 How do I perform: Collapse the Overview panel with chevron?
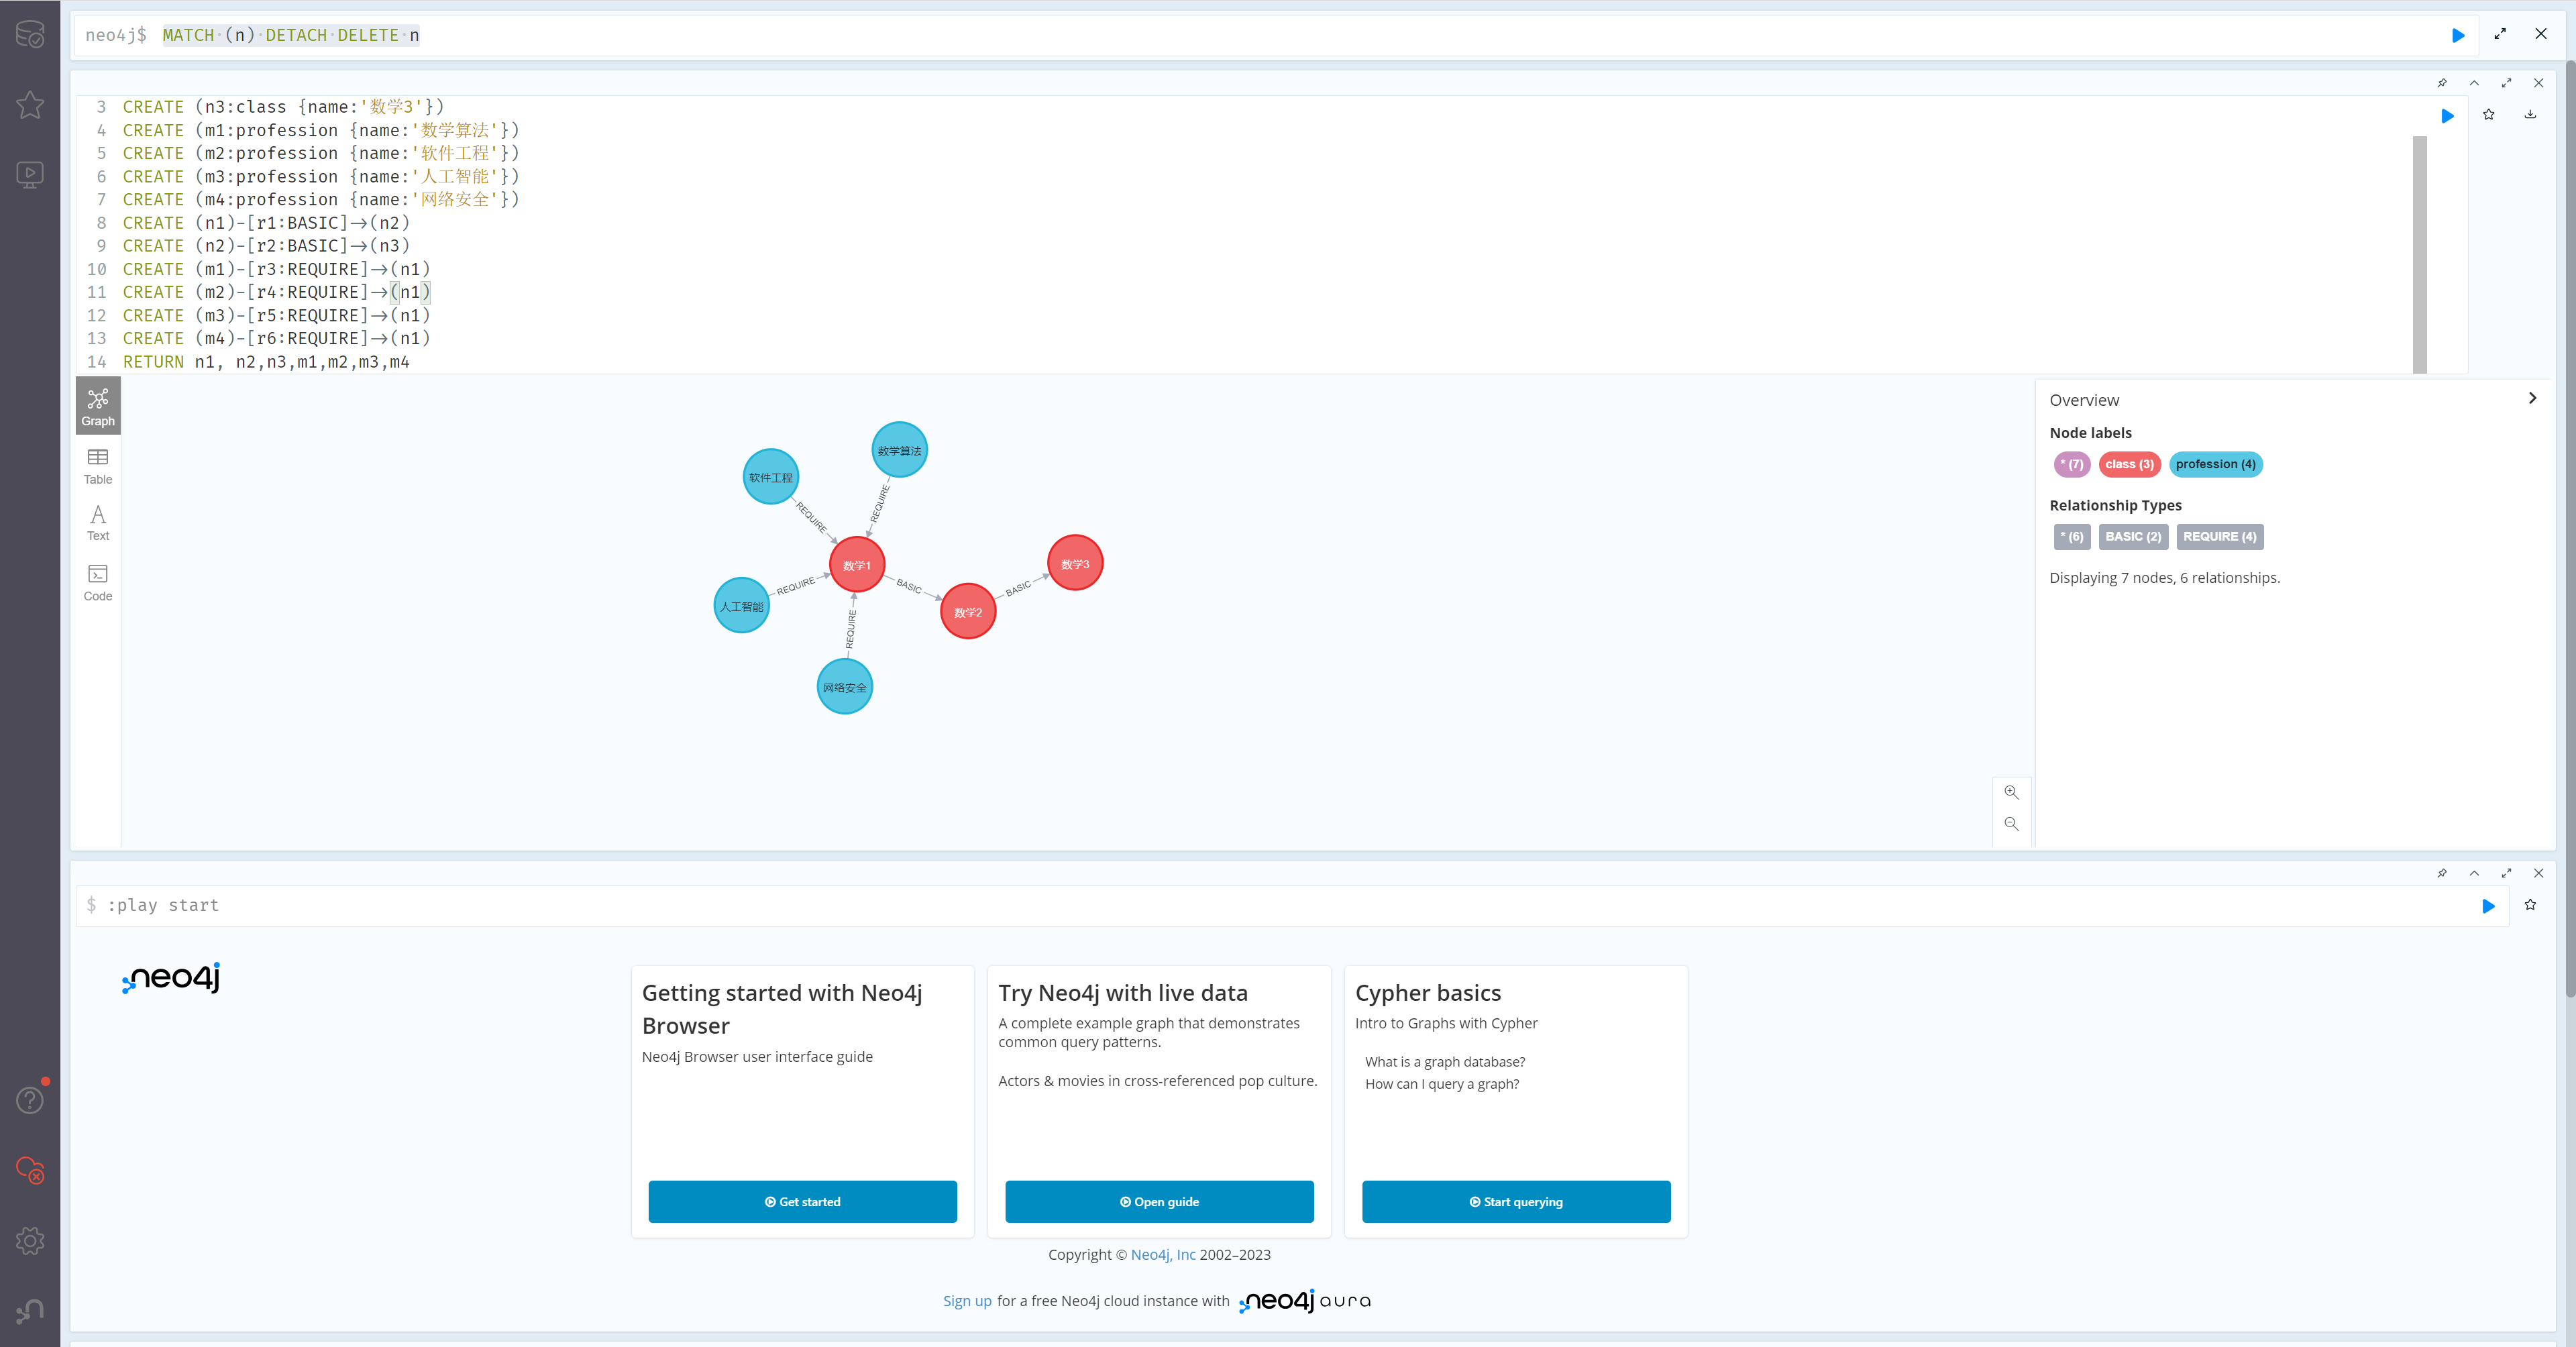point(2532,398)
